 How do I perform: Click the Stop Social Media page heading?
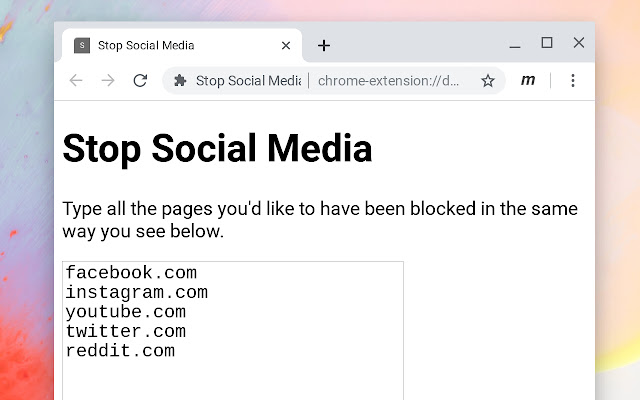[217, 149]
